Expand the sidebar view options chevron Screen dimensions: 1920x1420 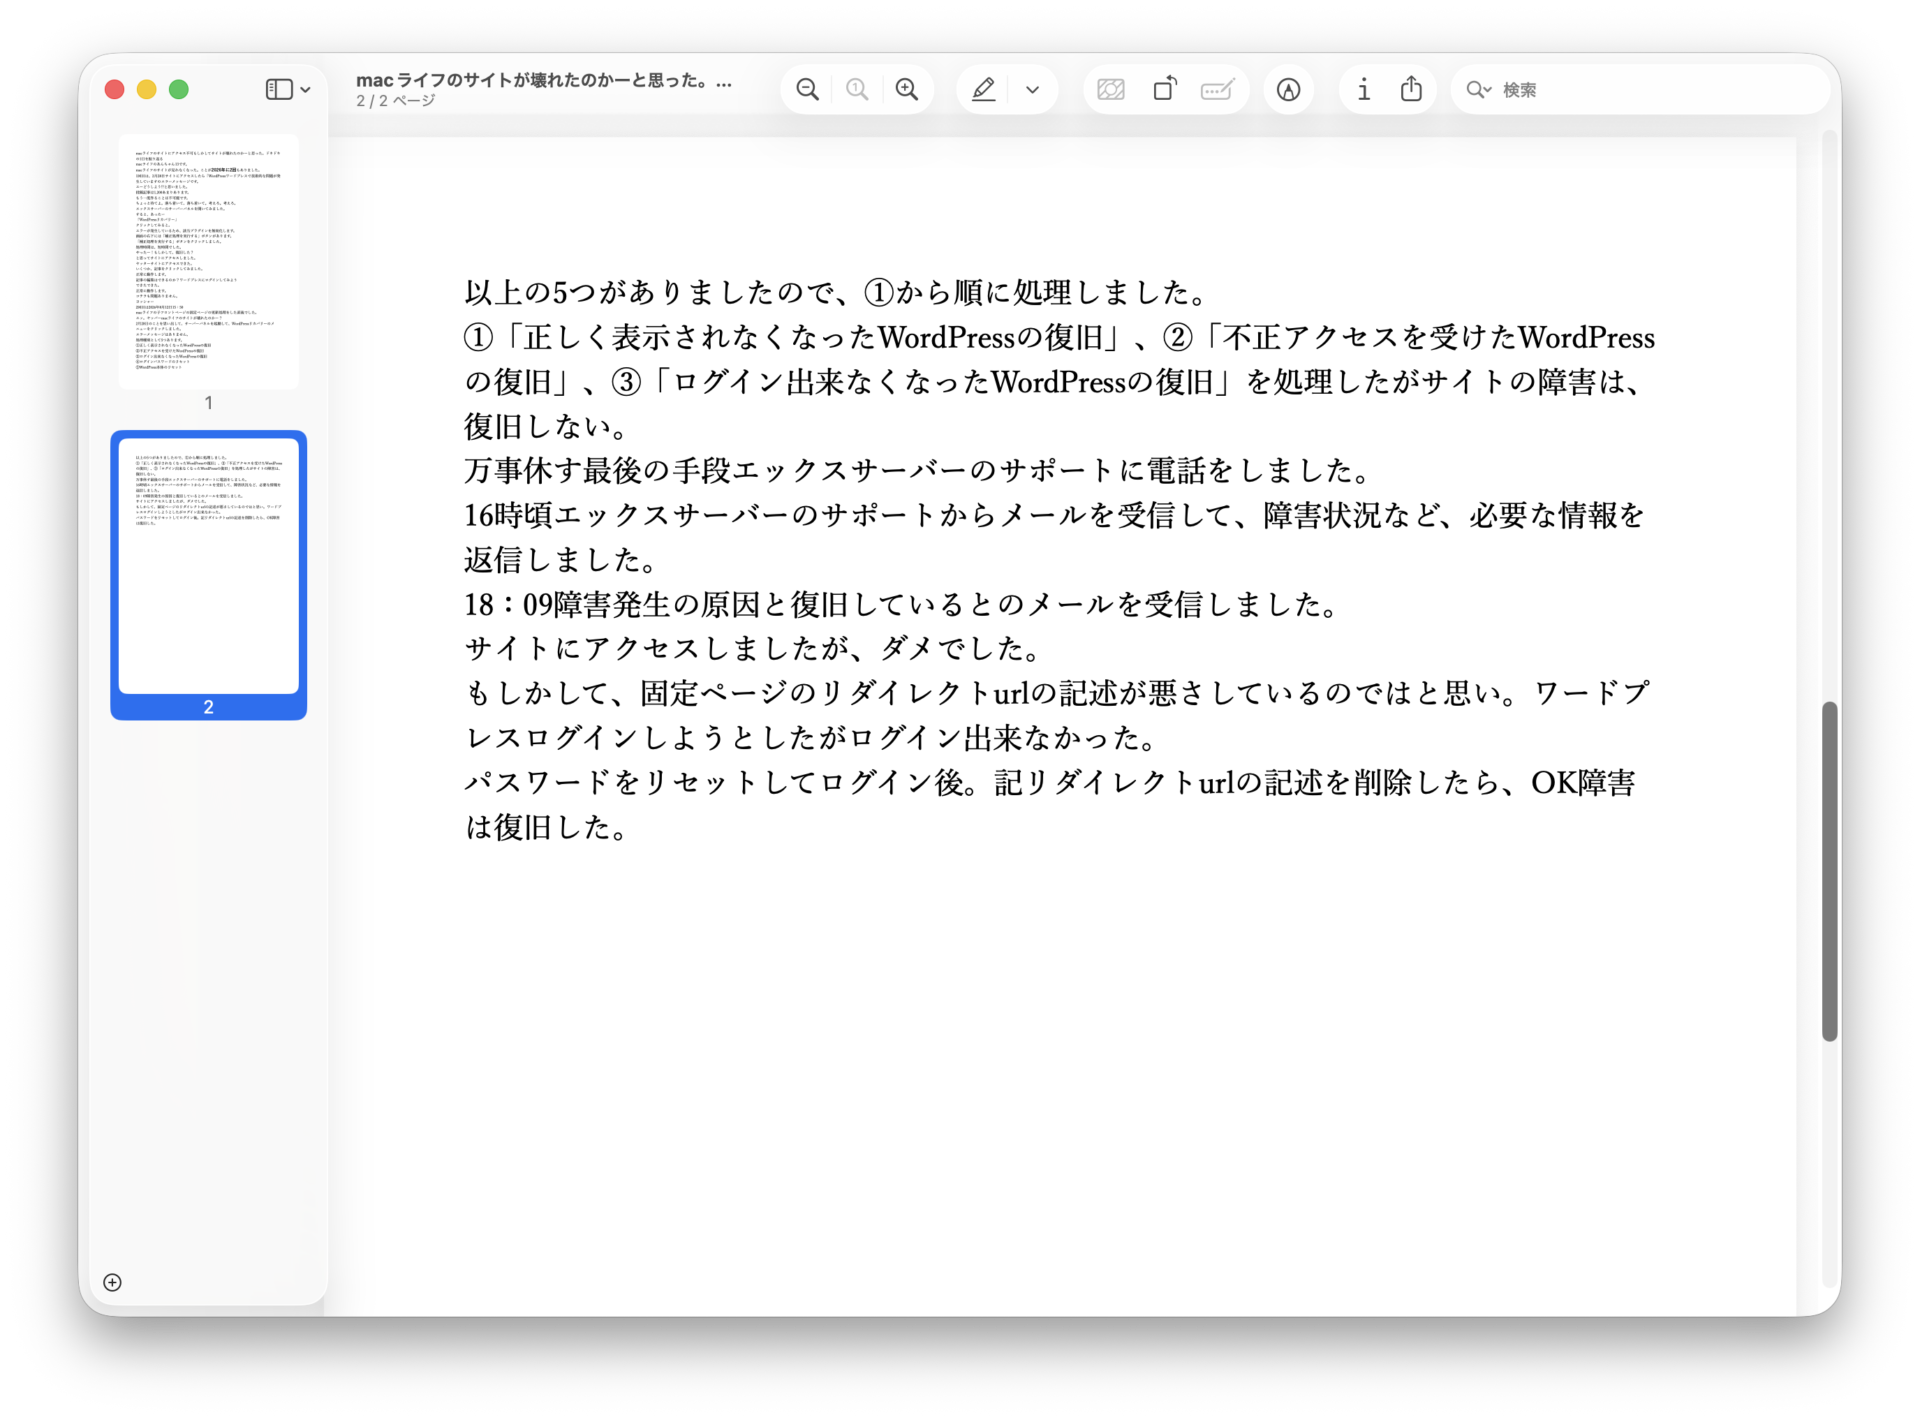306,90
